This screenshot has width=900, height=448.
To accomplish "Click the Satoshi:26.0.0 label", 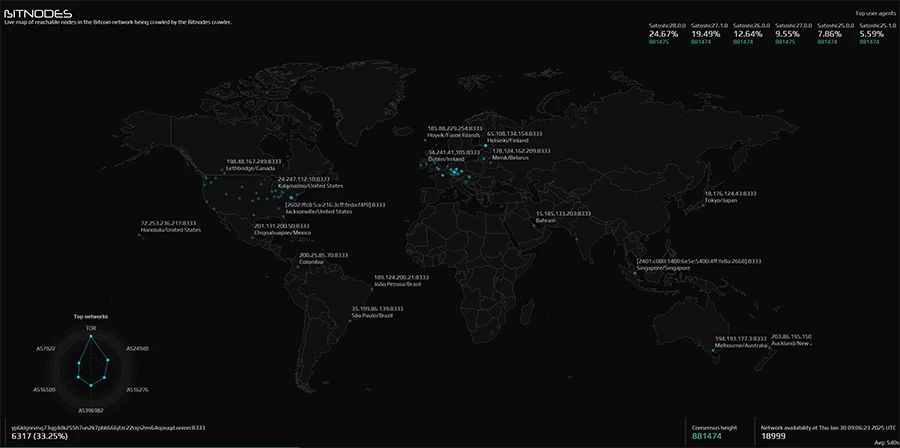I will pos(752,26).
